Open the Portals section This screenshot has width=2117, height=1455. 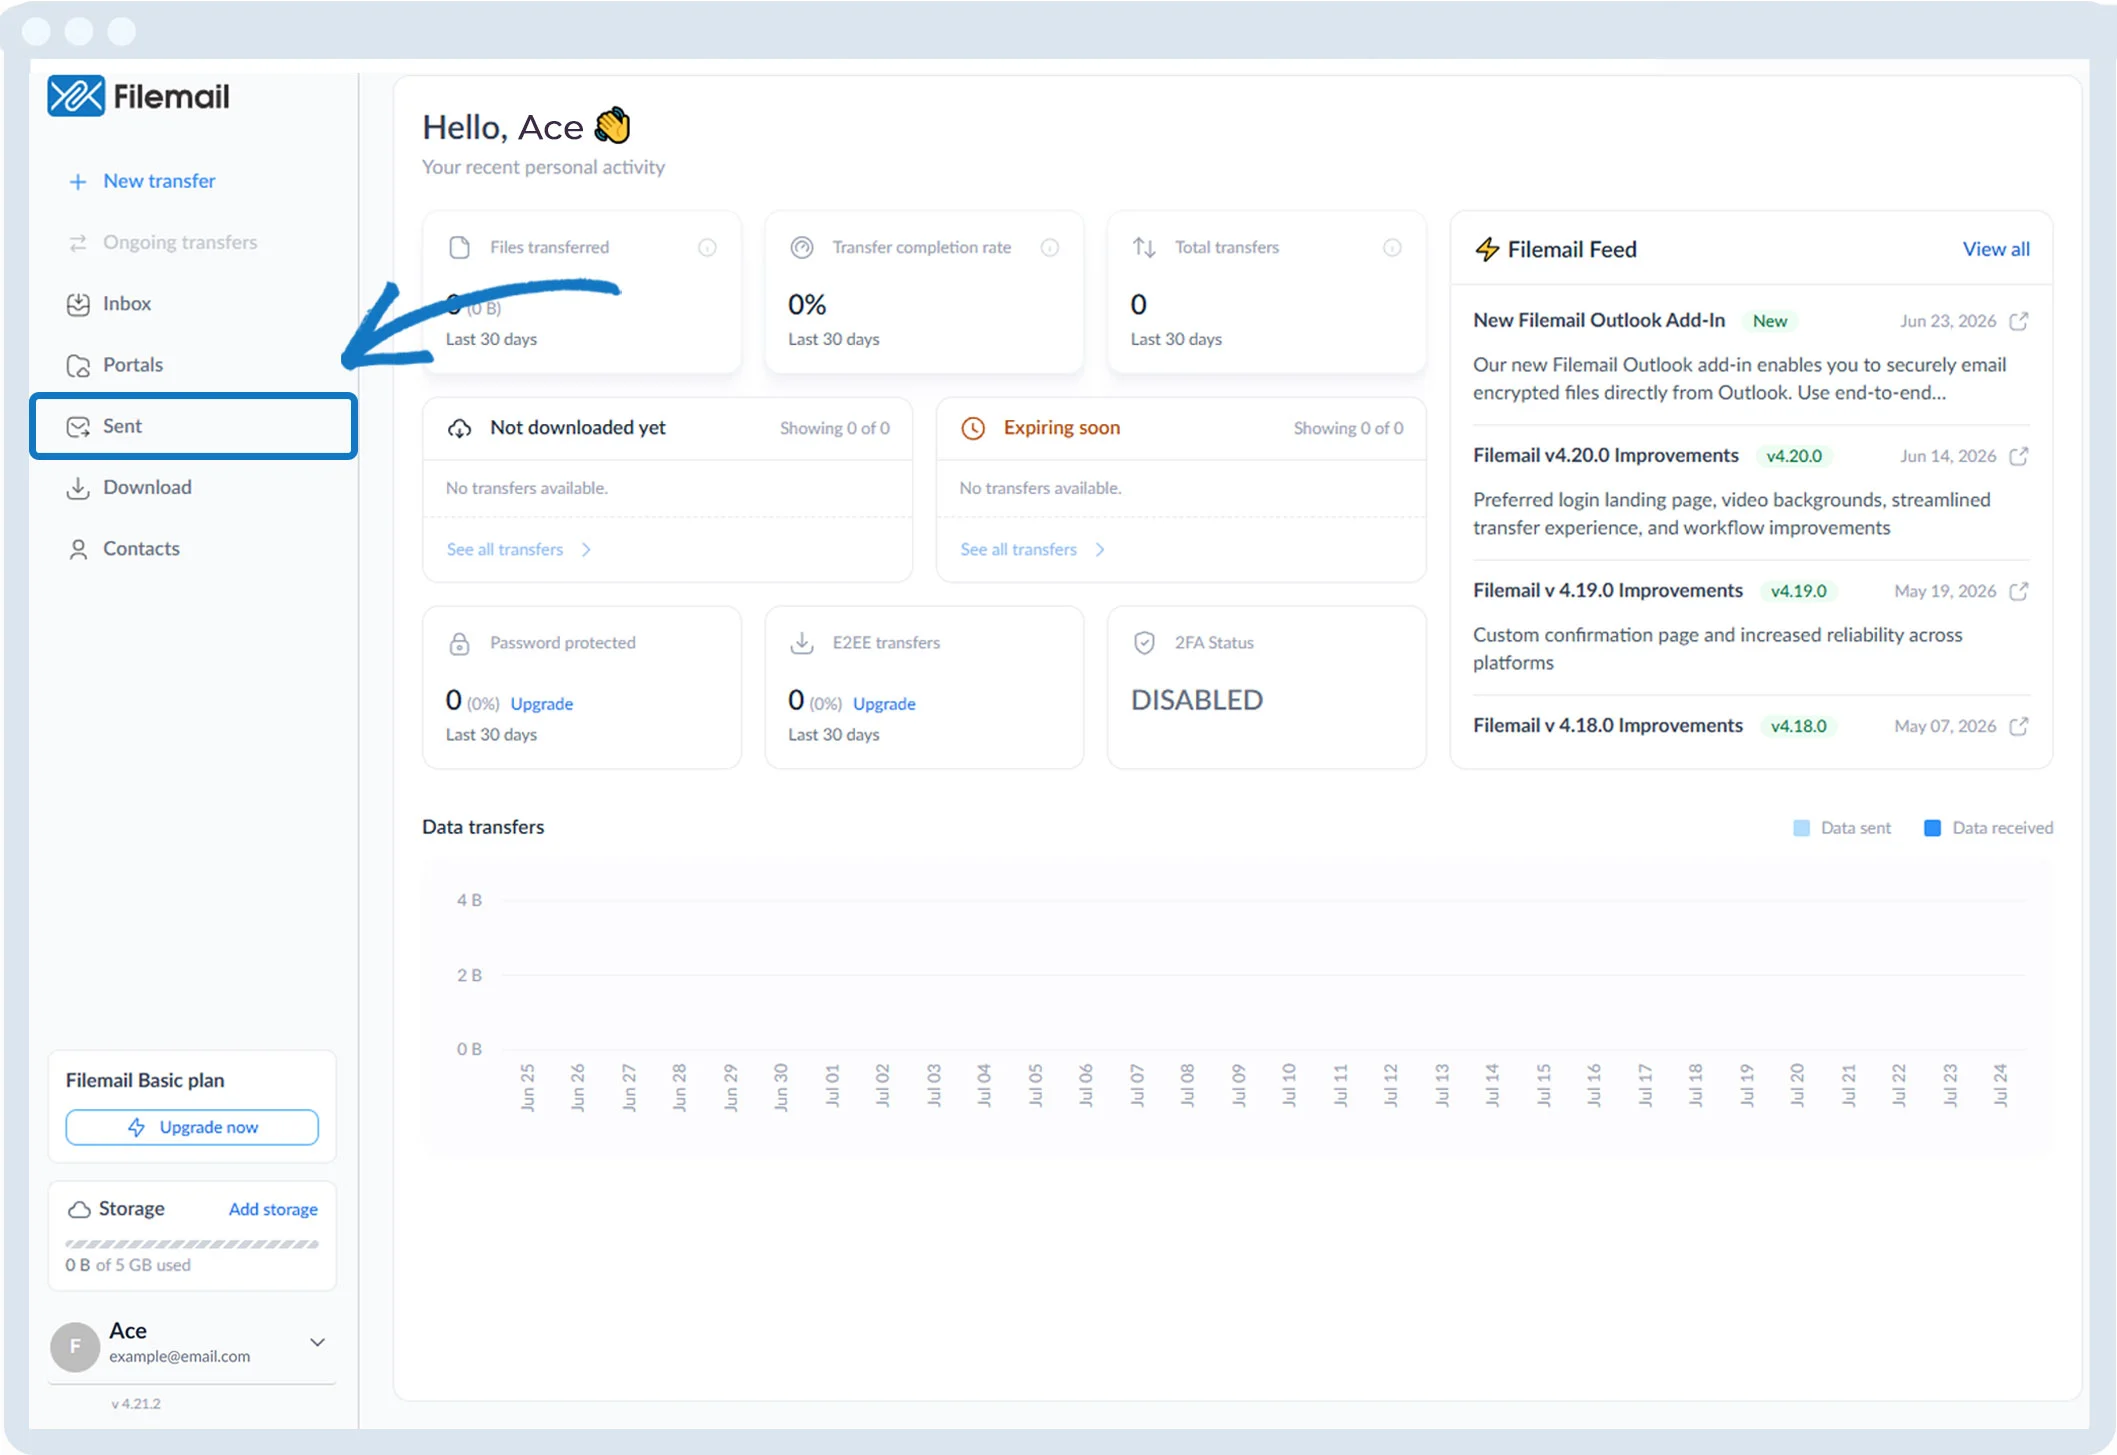click(x=133, y=365)
